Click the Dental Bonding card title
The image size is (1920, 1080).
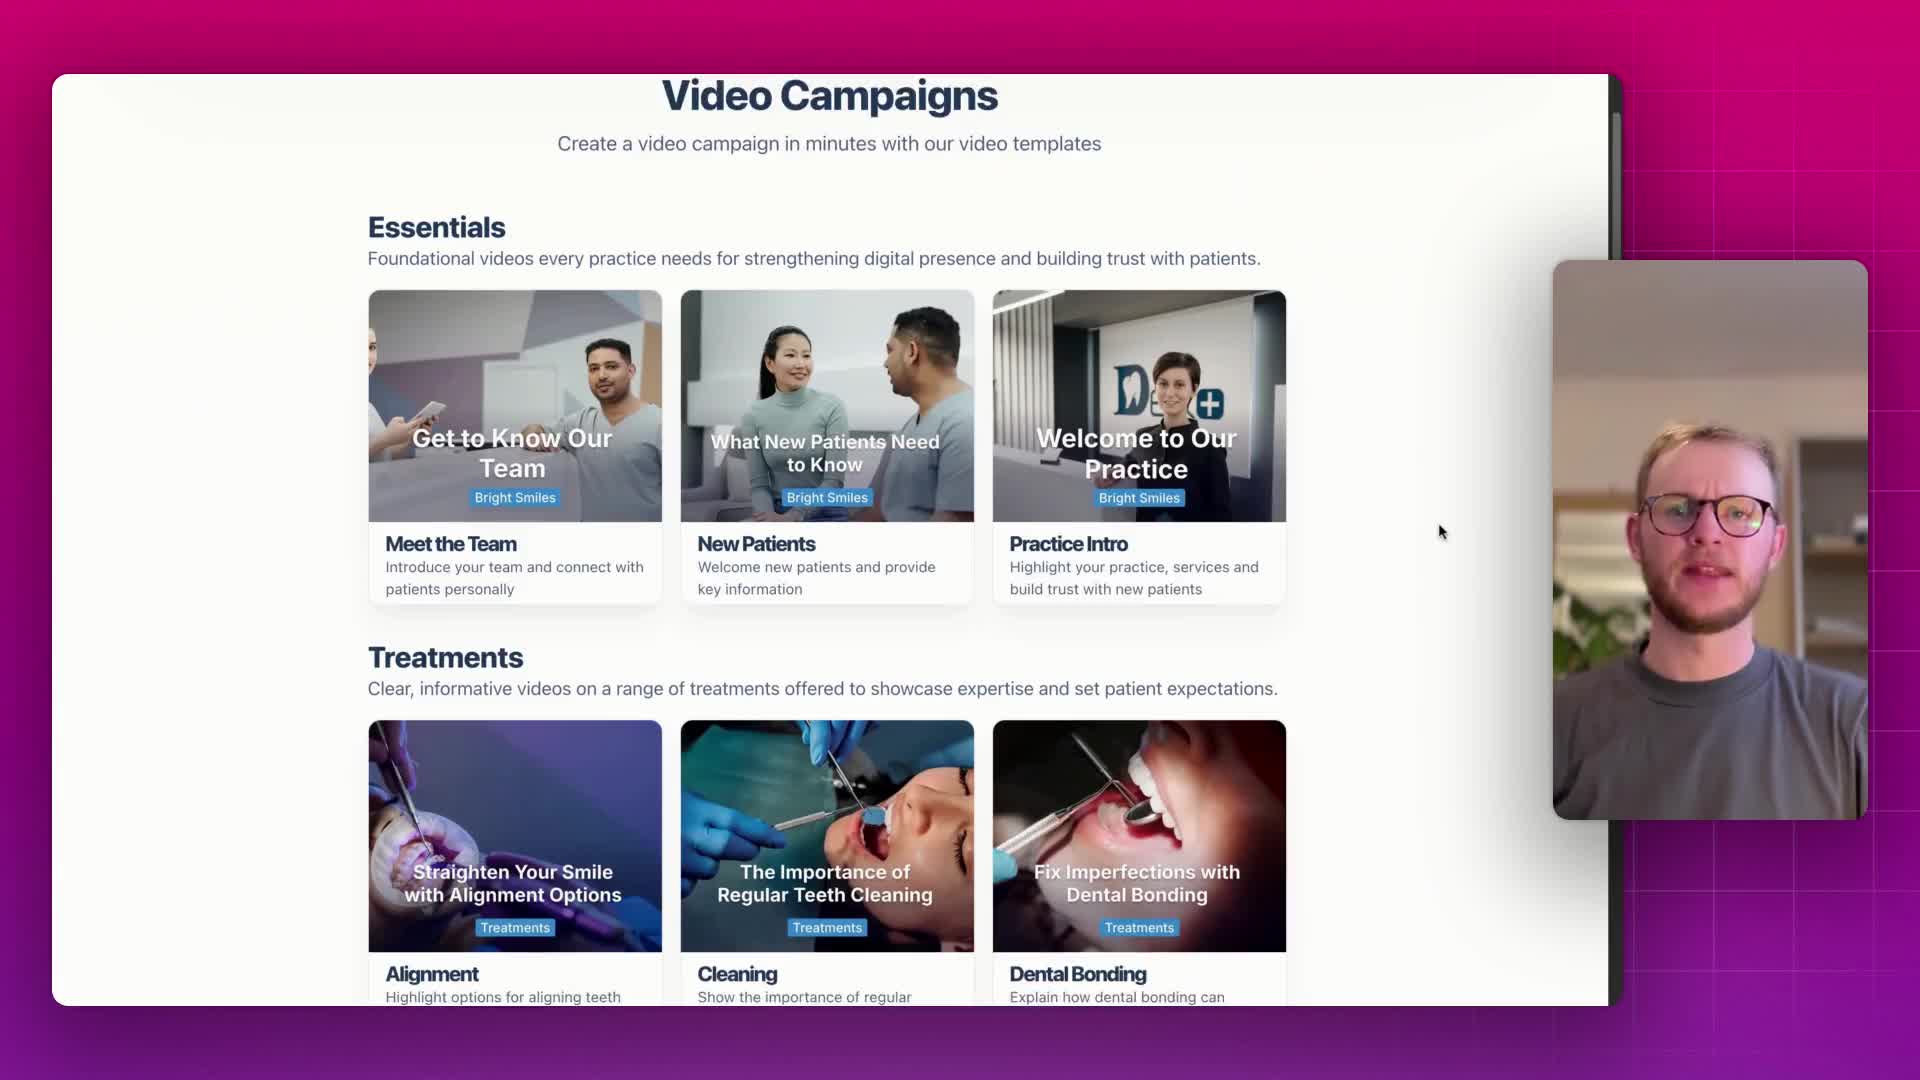coord(1078,974)
